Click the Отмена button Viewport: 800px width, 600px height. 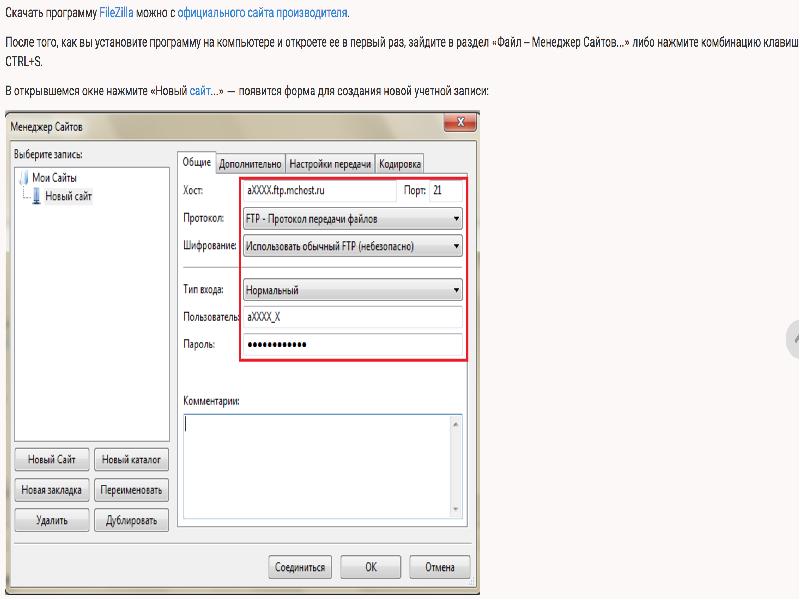click(x=440, y=567)
